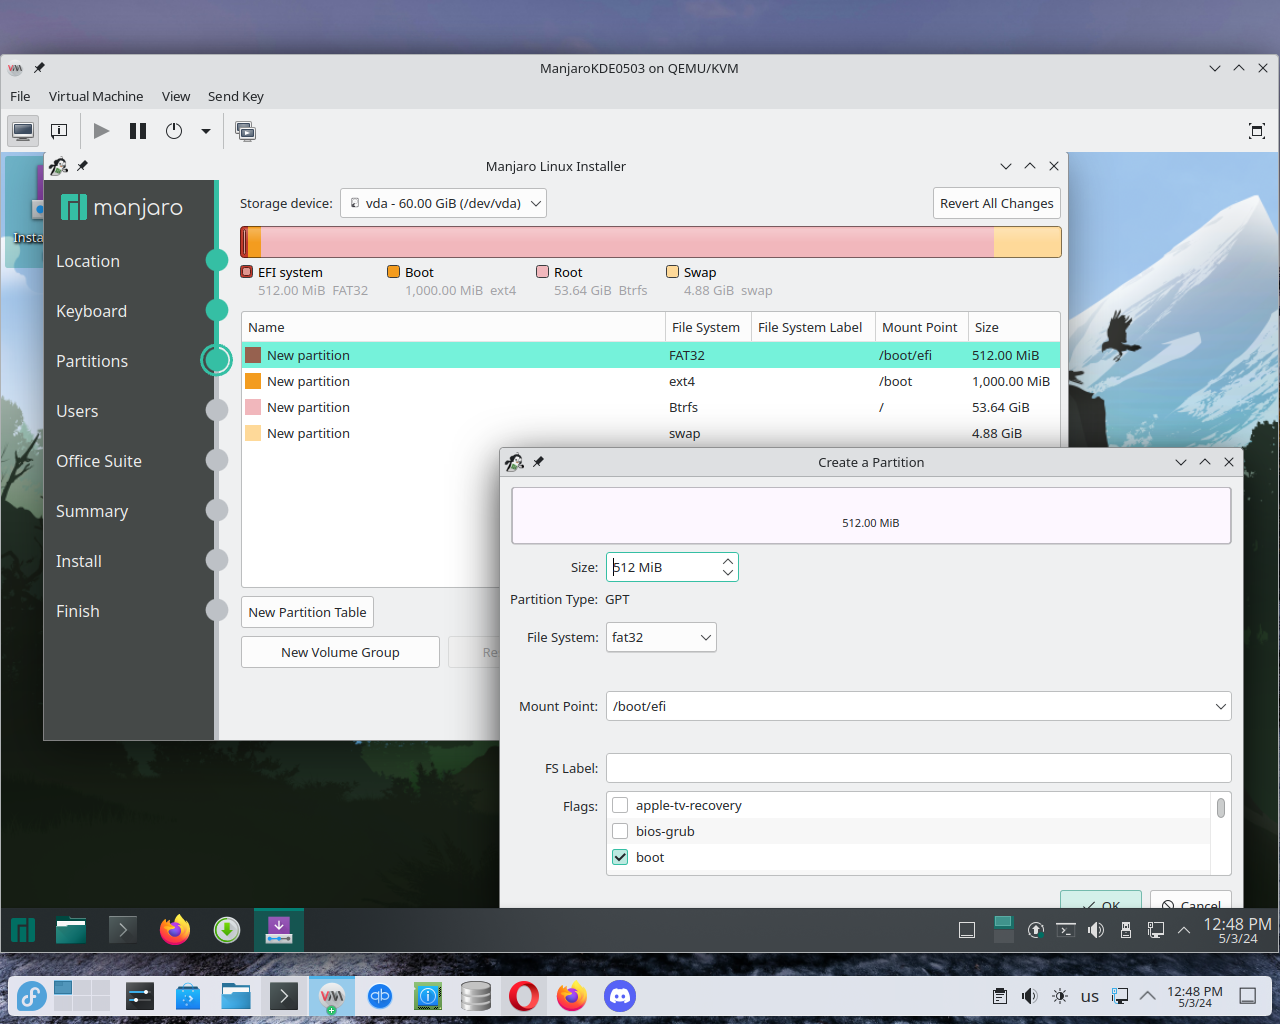
Task: Open the manage VM snapshots icon
Action: coord(245,131)
